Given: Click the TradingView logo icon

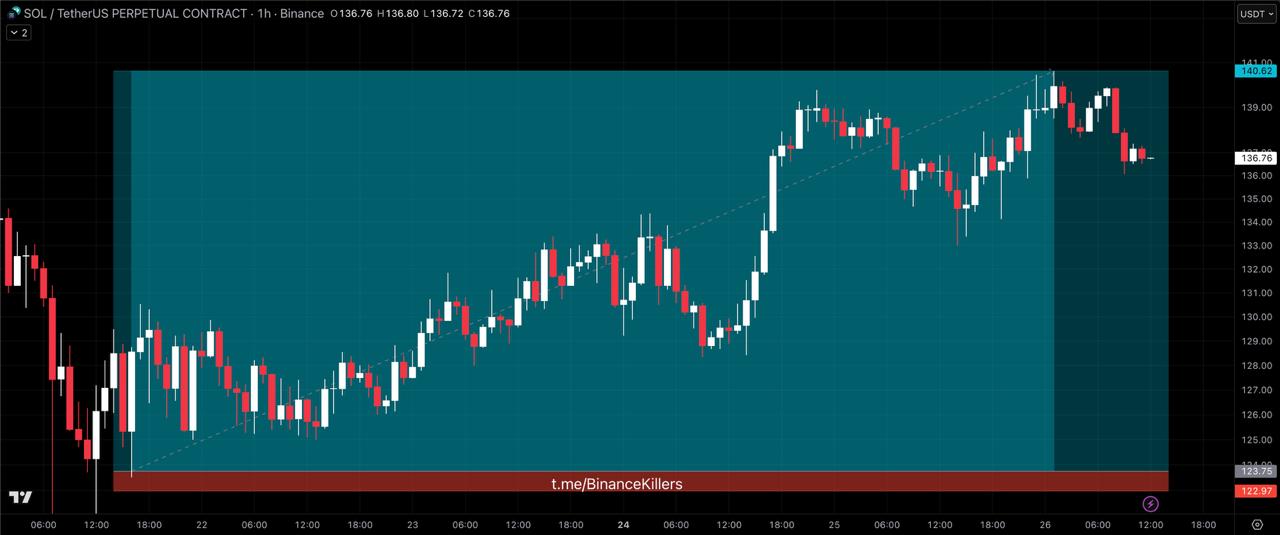Looking at the screenshot, I should coord(20,497).
